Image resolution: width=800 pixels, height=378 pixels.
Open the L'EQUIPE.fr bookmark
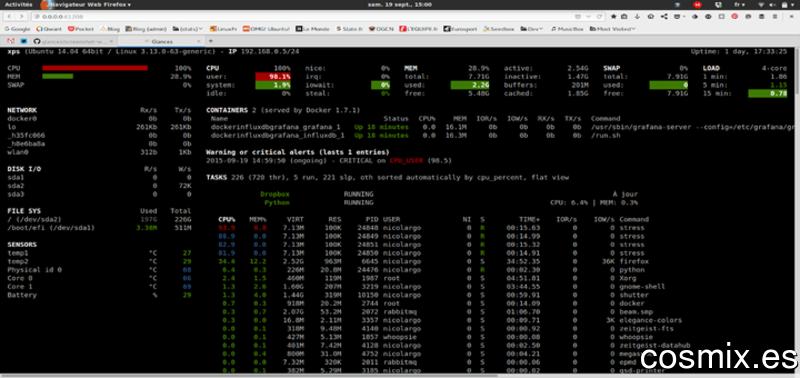pyautogui.click(x=419, y=29)
